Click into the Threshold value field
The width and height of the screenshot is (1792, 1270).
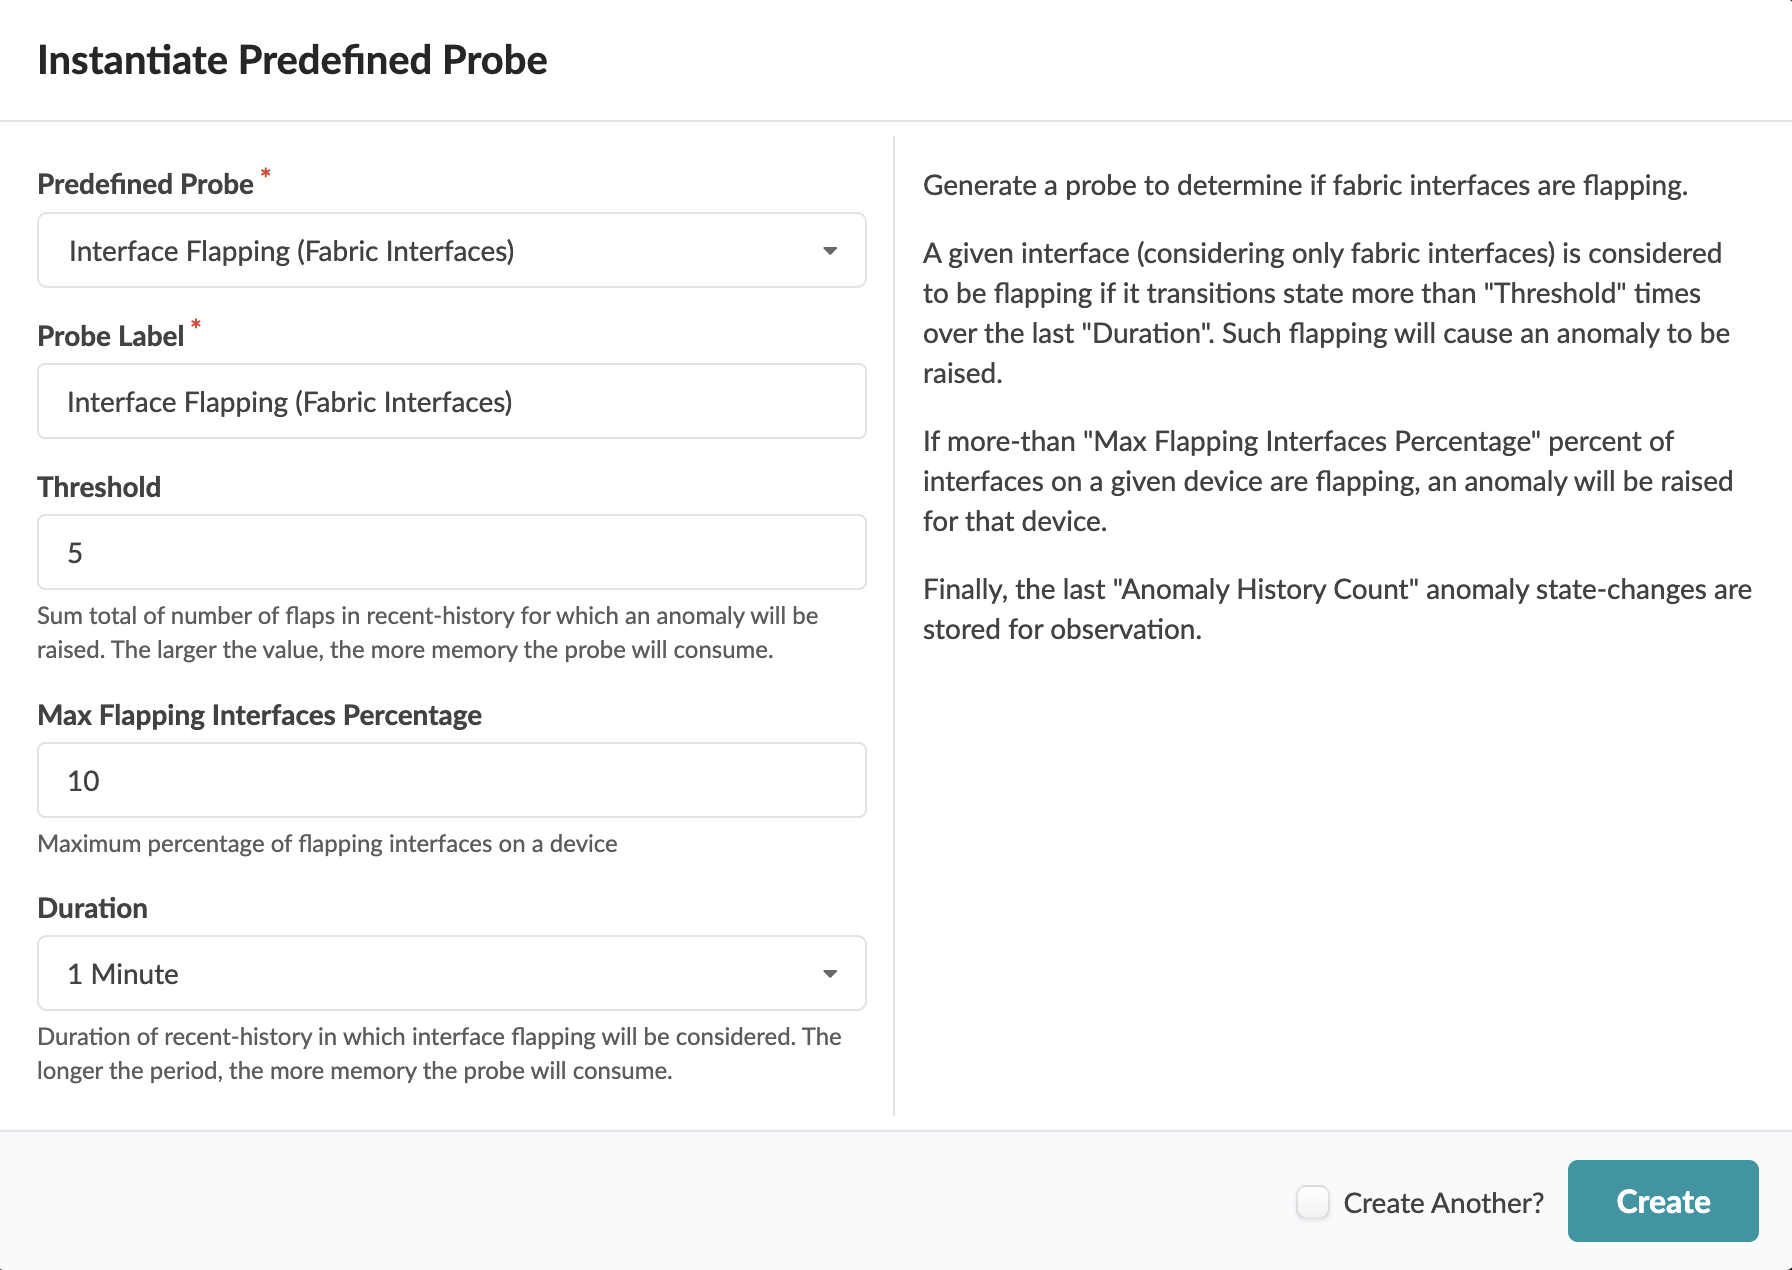[451, 553]
